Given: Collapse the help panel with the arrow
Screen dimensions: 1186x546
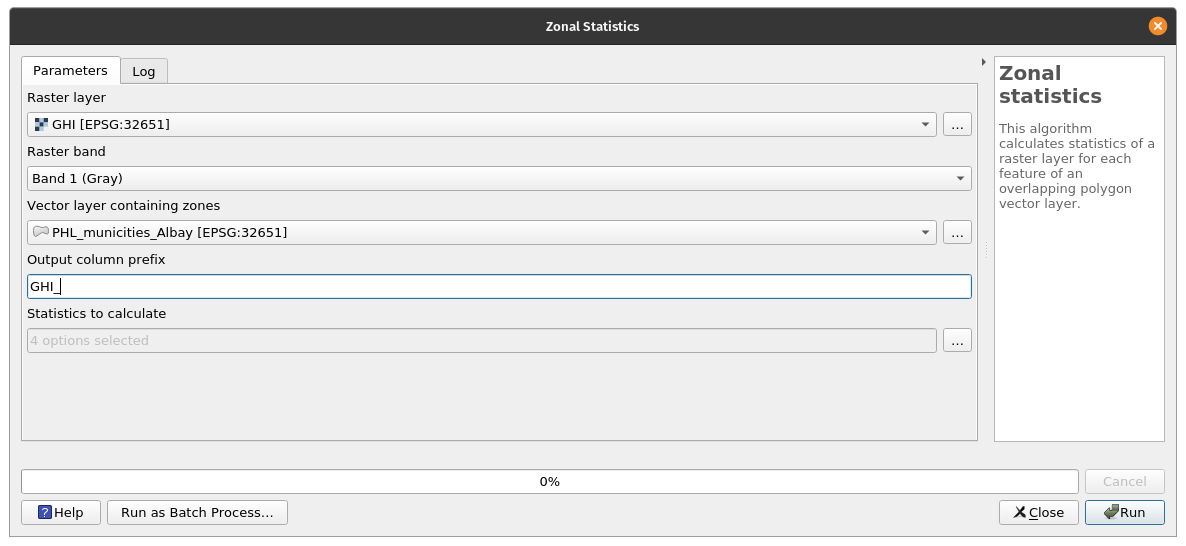Looking at the screenshot, I should [x=984, y=62].
